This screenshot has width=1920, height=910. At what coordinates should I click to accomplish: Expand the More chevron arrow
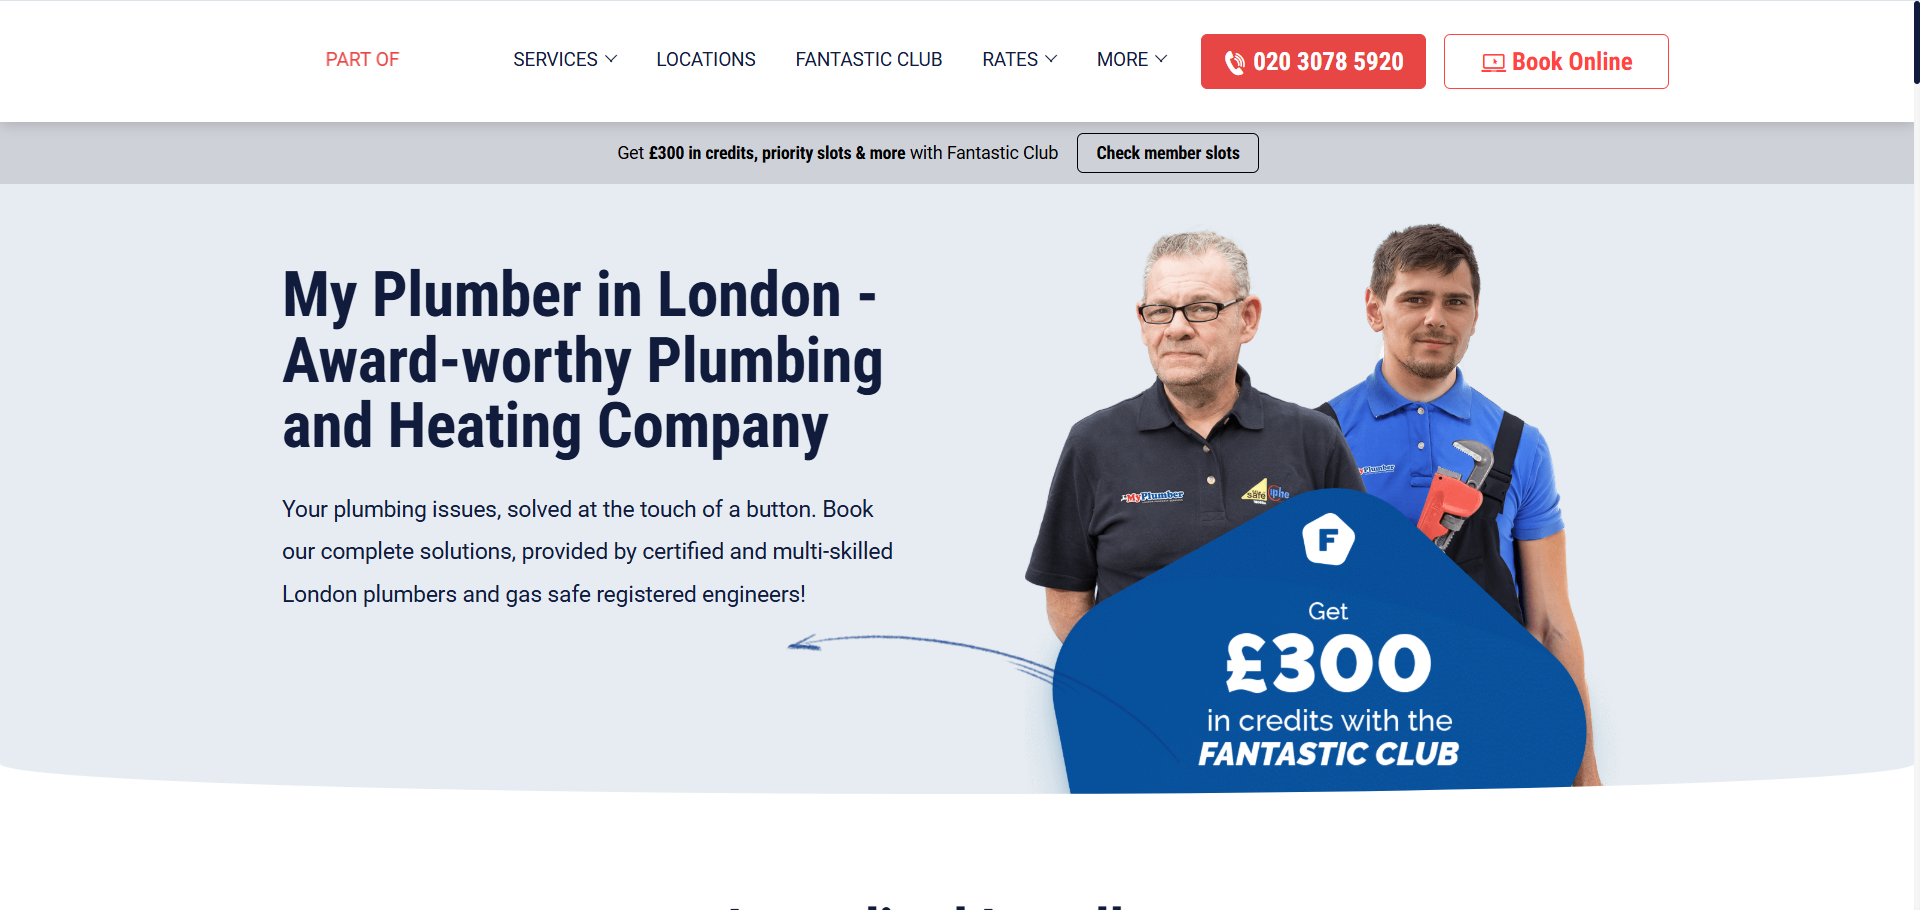click(x=1161, y=59)
